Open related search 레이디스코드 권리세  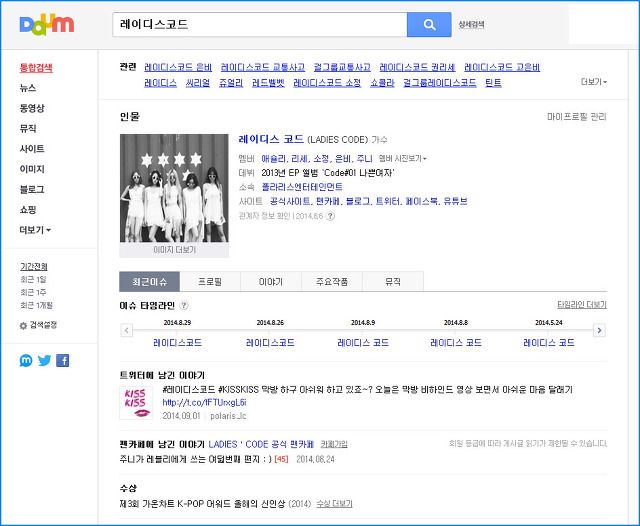coord(417,67)
